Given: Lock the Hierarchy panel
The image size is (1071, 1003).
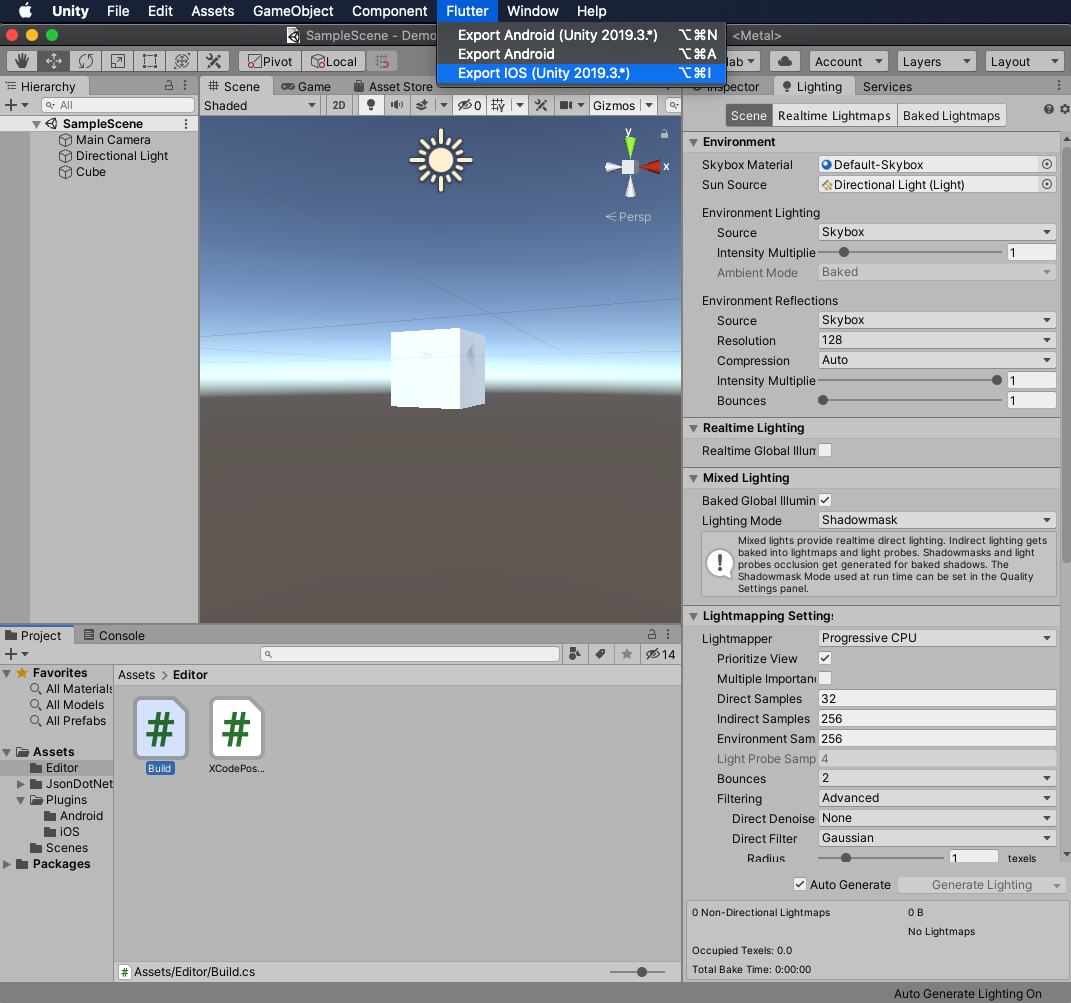Looking at the screenshot, I should (169, 85).
